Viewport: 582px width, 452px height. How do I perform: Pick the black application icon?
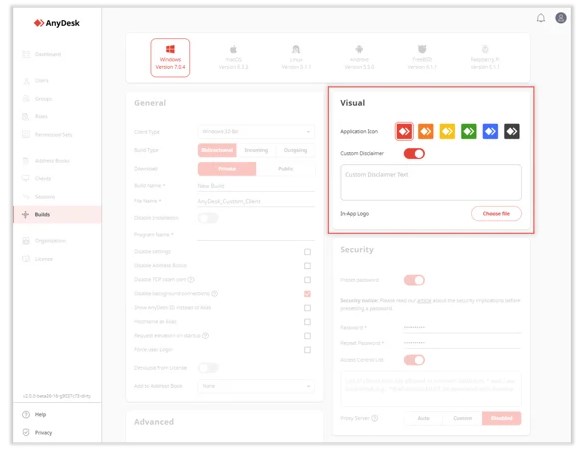(x=512, y=131)
